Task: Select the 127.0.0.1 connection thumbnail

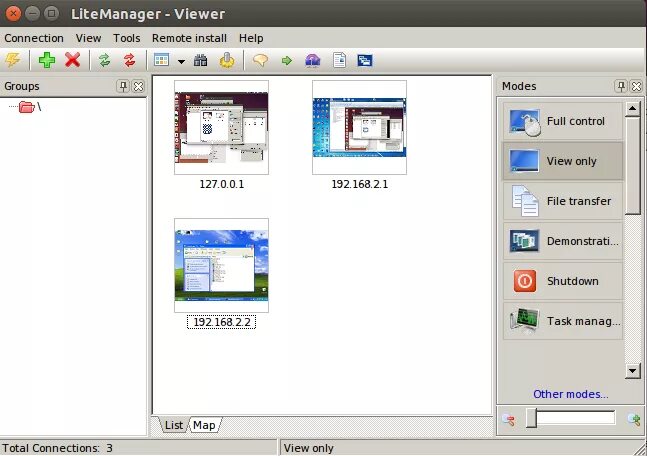Action: [221, 128]
